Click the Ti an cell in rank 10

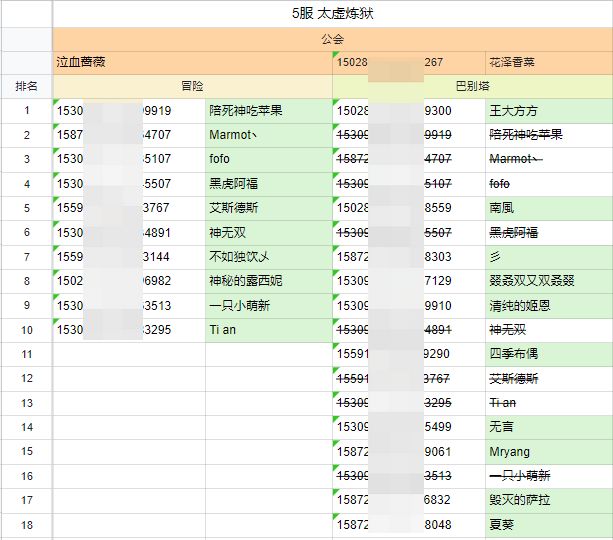269,330
